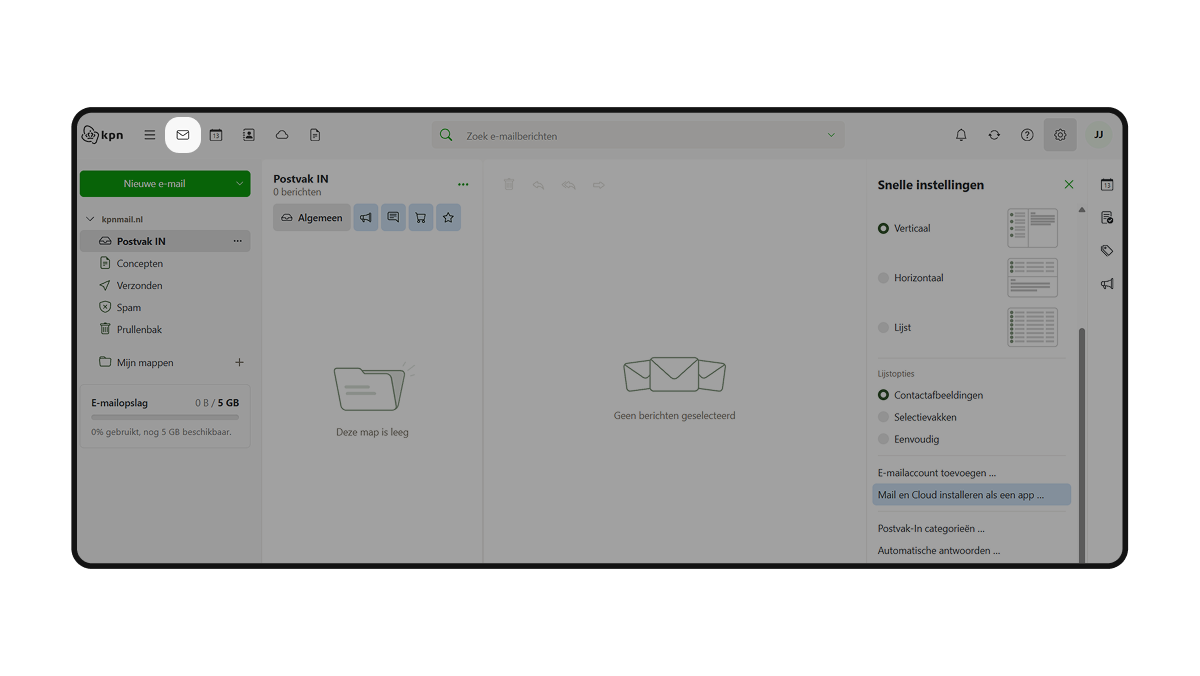Screen dimensions: 1200x676
Task: Open the Calendar app in top bar
Action: [216, 135]
